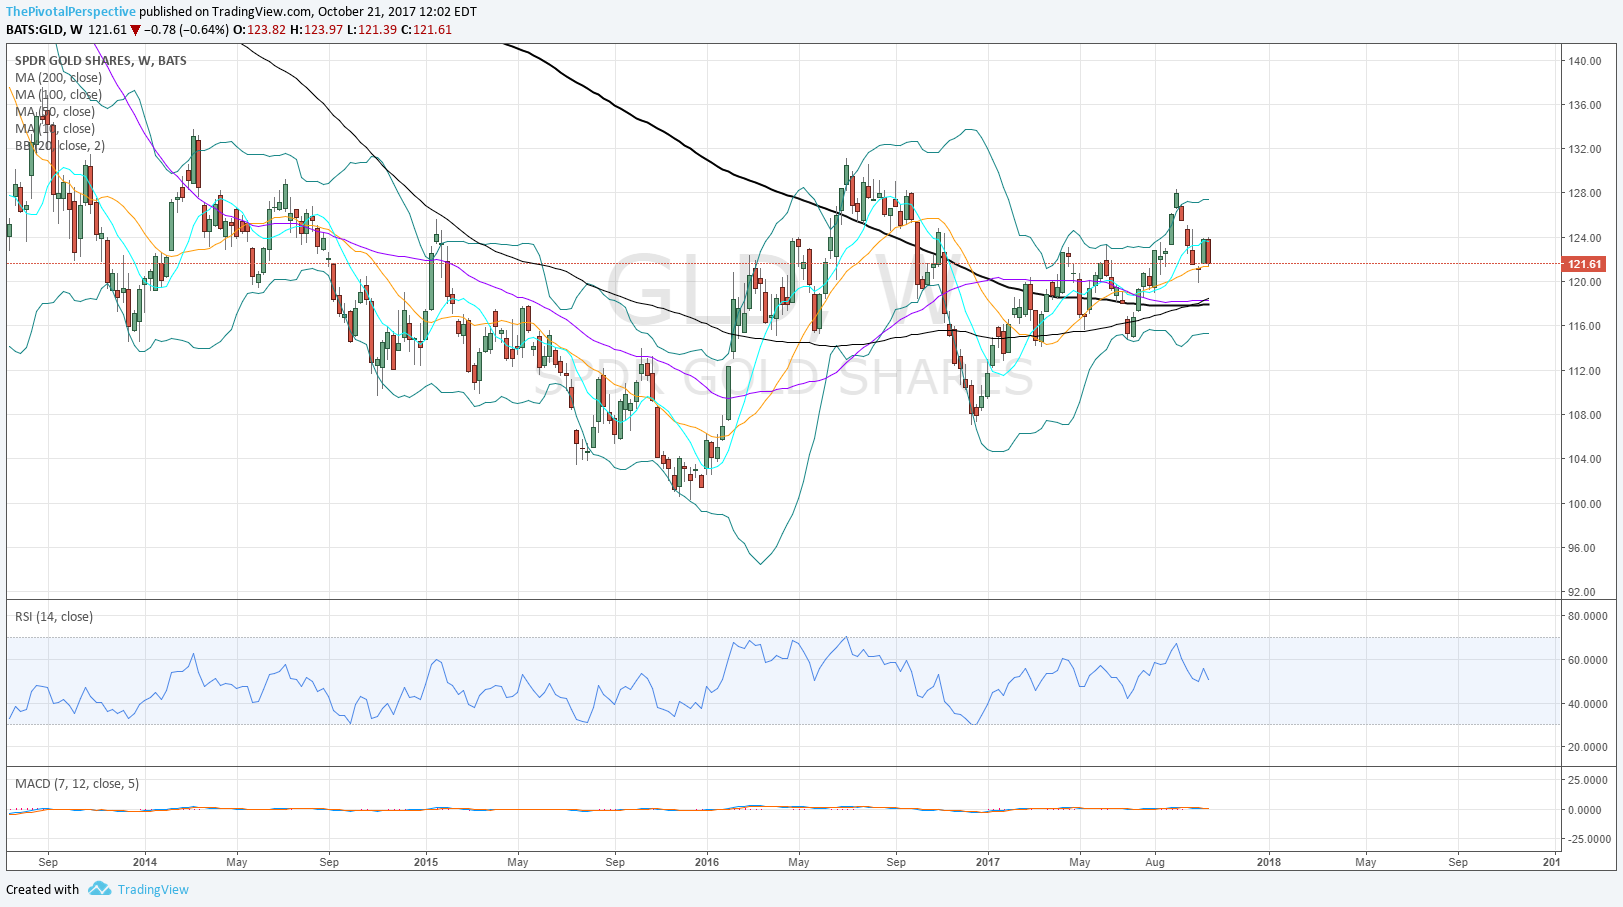Click the O:123.82 open value
The height and width of the screenshot is (907, 1623).
tap(260, 30)
